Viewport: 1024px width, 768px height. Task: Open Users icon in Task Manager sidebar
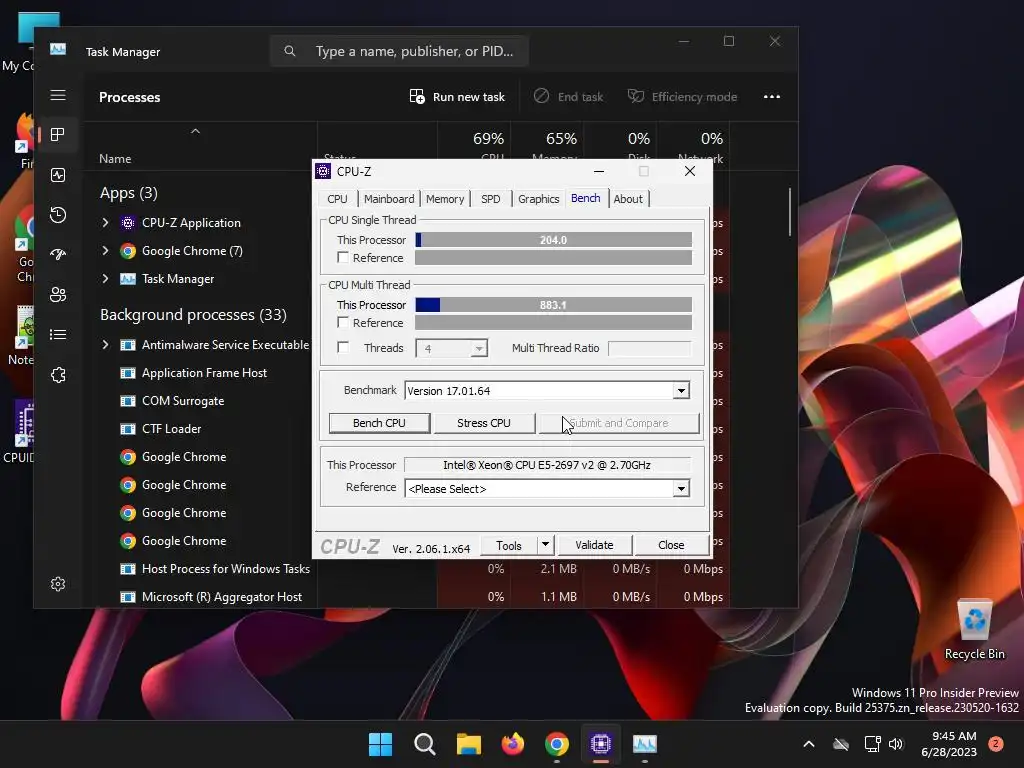pos(57,295)
